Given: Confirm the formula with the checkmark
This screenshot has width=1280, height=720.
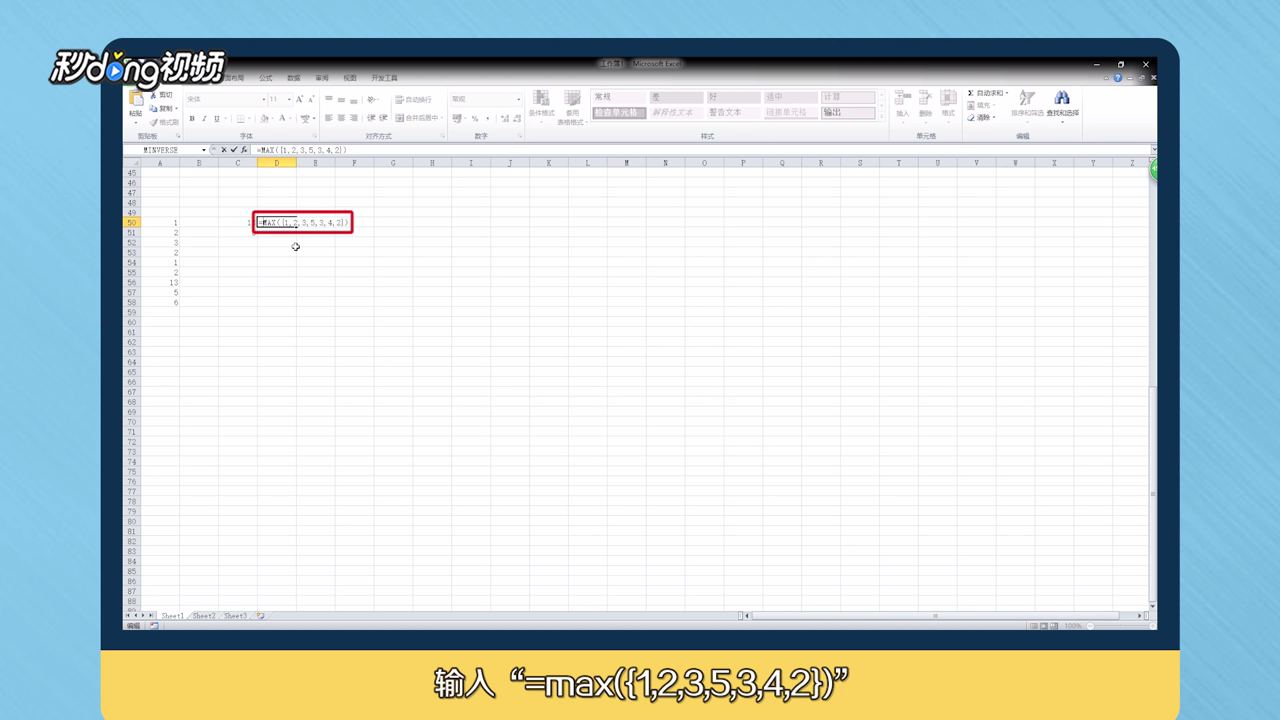Looking at the screenshot, I should (x=234, y=150).
